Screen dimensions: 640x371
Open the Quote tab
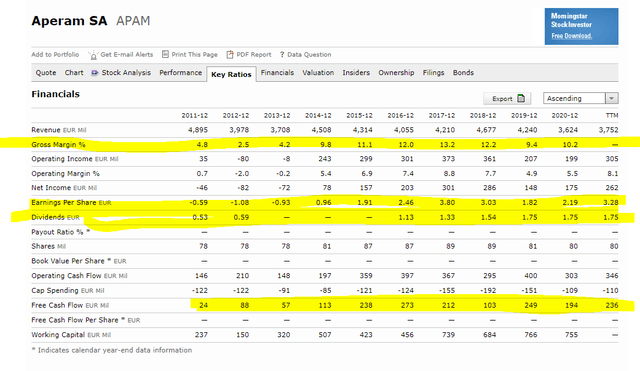tap(46, 73)
